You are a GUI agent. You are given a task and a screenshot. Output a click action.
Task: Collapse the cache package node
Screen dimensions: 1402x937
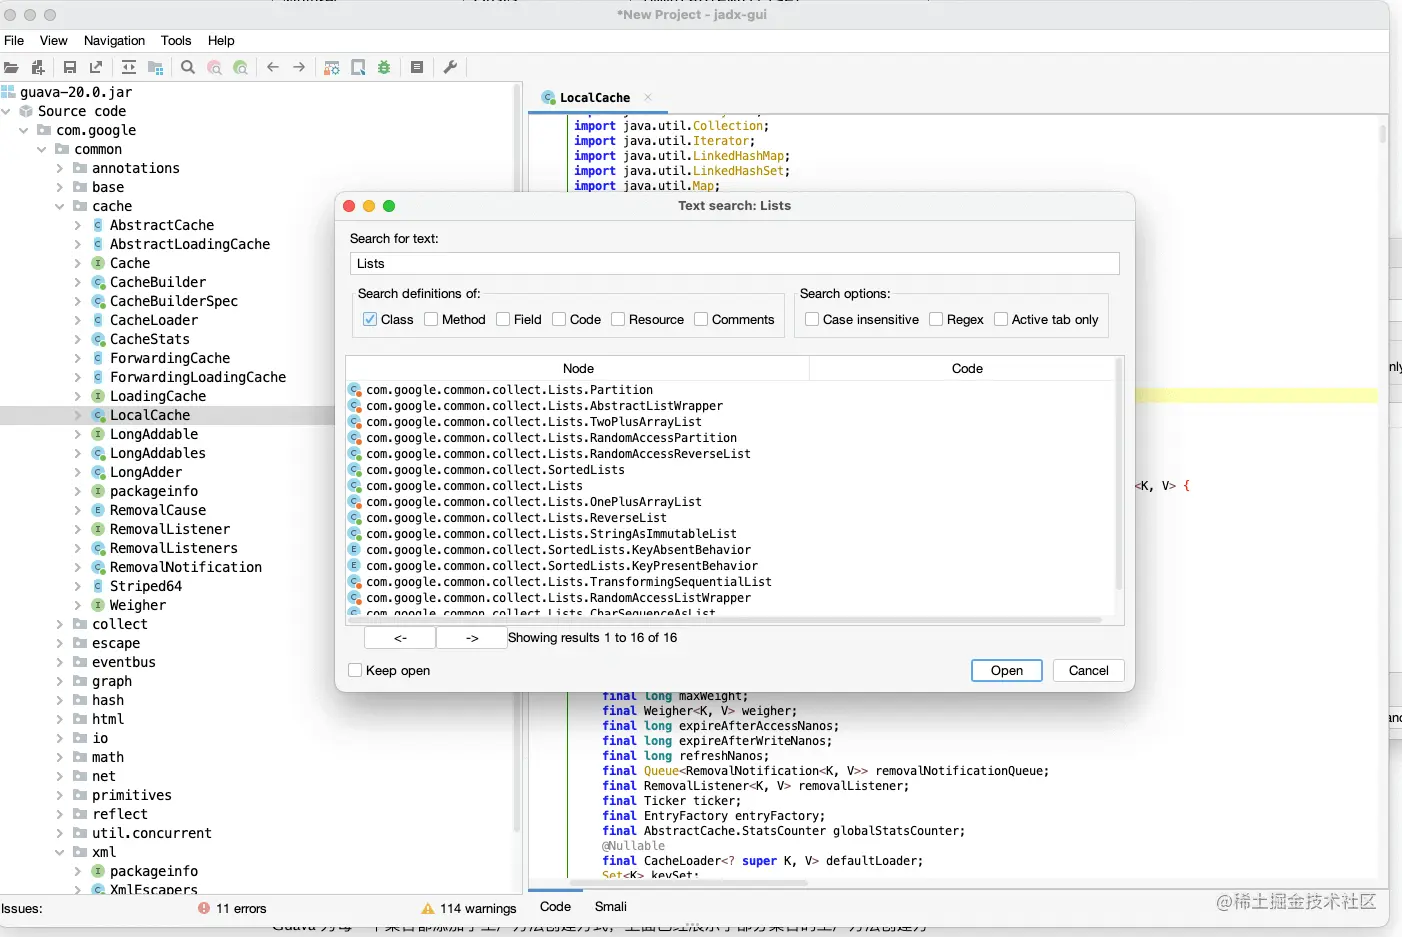tap(60, 206)
